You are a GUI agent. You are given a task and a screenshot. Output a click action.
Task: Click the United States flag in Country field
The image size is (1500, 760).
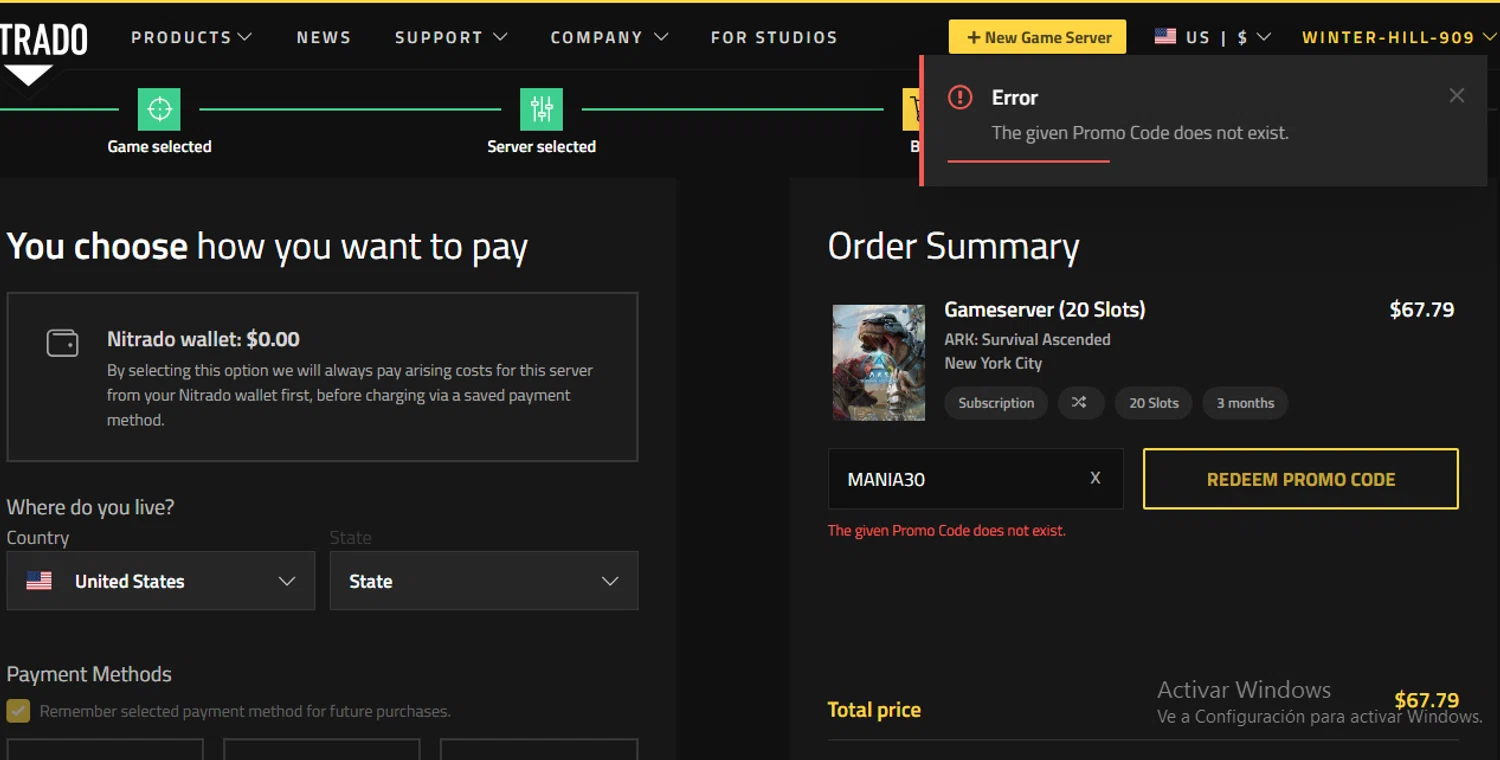pyautogui.click(x=39, y=581)
